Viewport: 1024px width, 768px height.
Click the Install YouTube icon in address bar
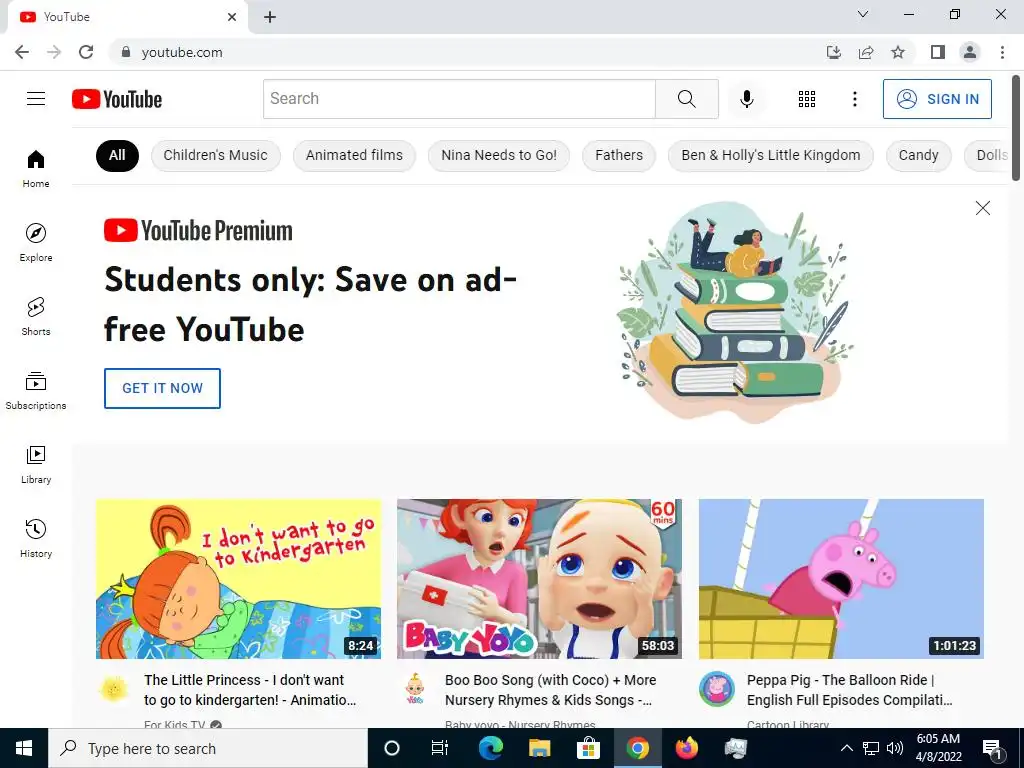[834, 52]
